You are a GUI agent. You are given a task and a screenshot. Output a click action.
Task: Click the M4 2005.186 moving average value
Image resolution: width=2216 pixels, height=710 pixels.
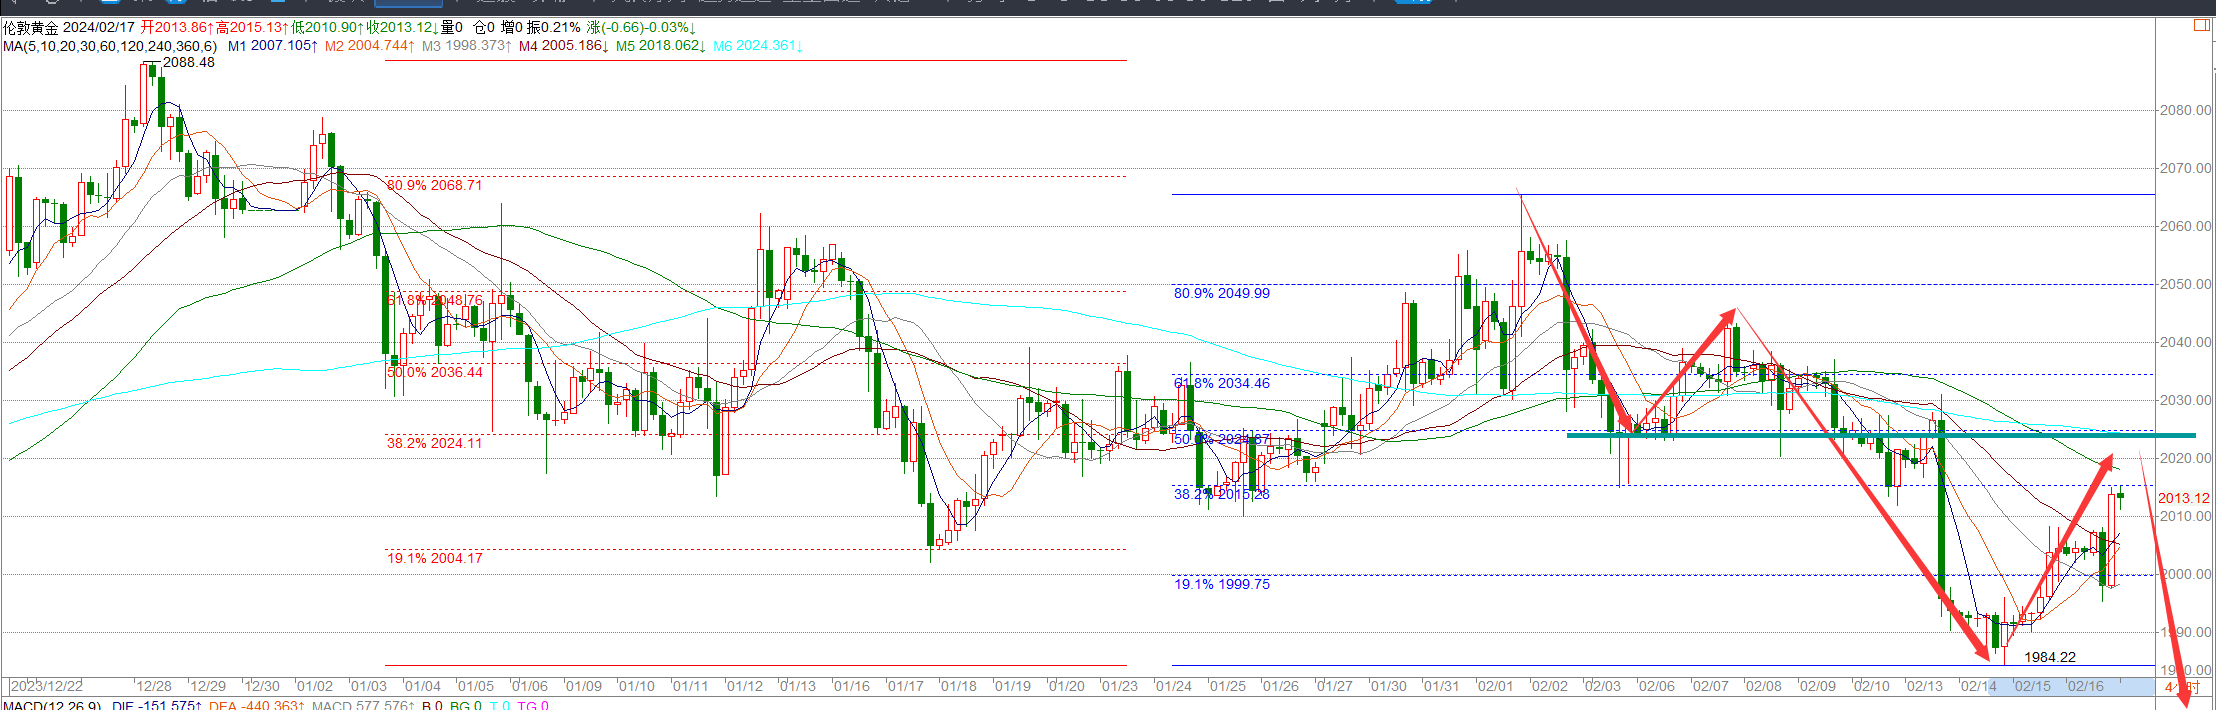563,46
